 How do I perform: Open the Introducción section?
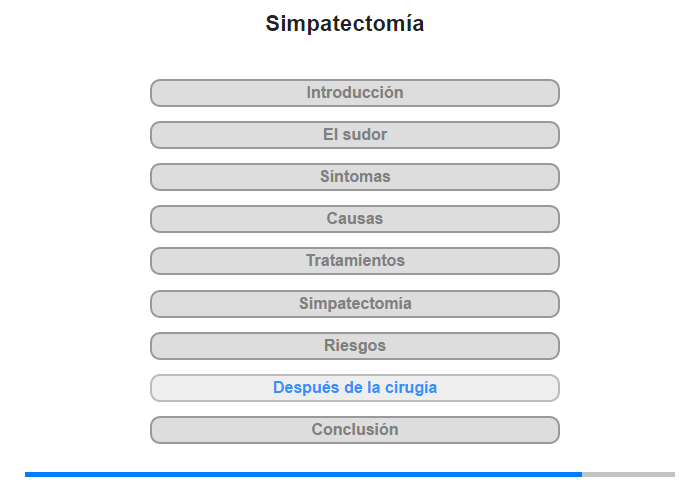click(x=354, y=93)
